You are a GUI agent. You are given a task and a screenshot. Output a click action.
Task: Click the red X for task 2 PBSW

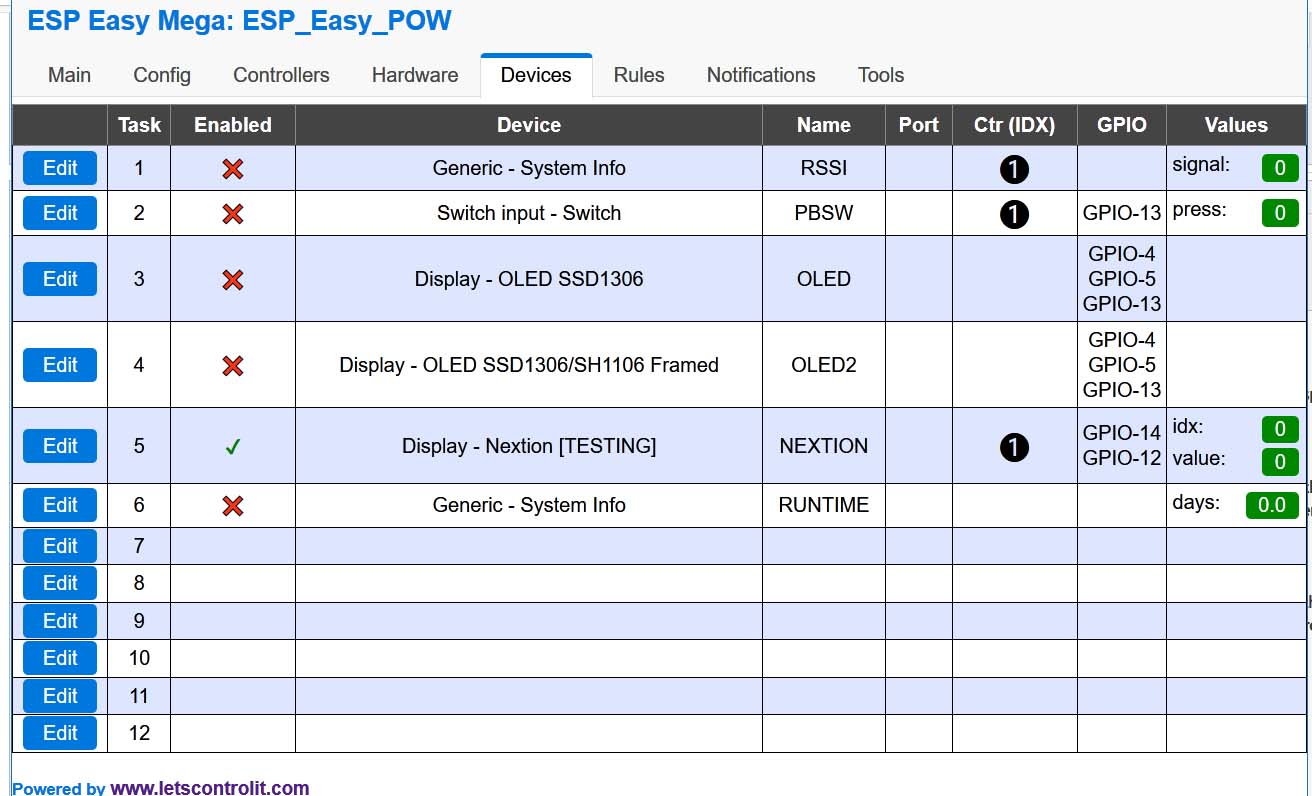(x=233, y=213)
